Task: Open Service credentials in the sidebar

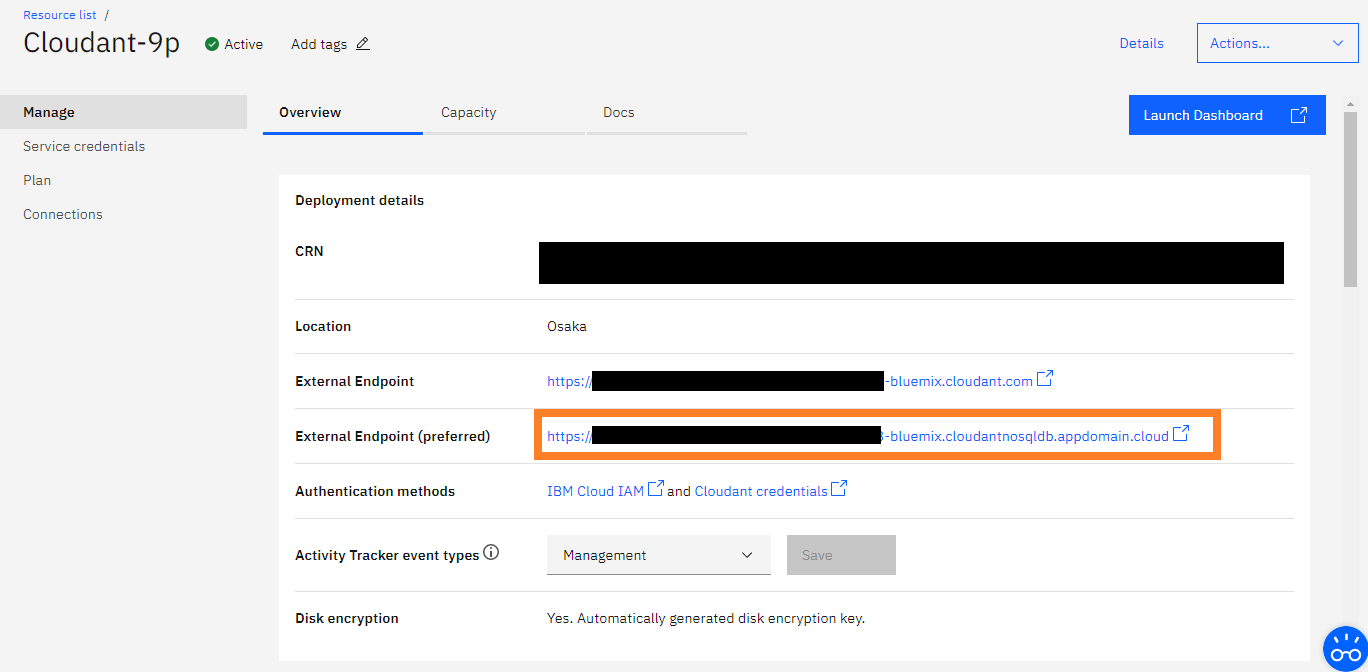Action: tap(84, 146)
